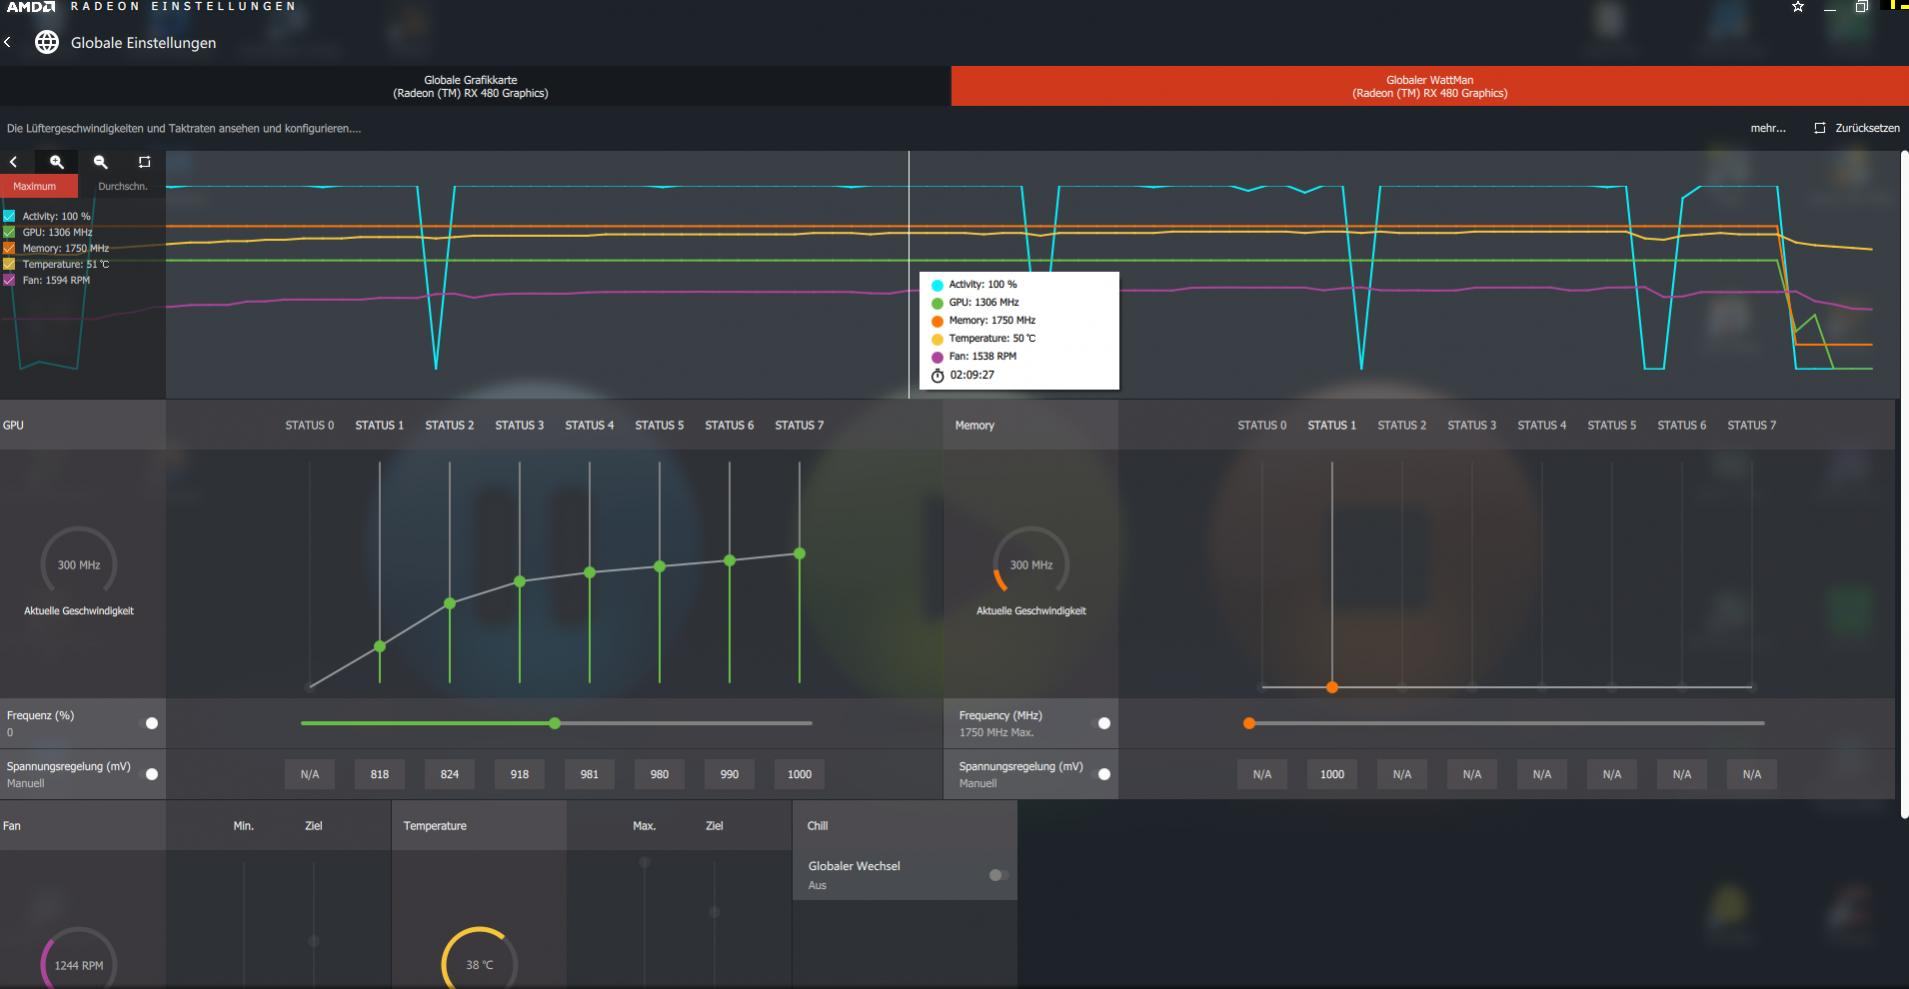The width and height of the screenshot is (1909, 989).
Task: Click Memory STATUS 7 N/A voltage field
Action: coord(1752,774)
